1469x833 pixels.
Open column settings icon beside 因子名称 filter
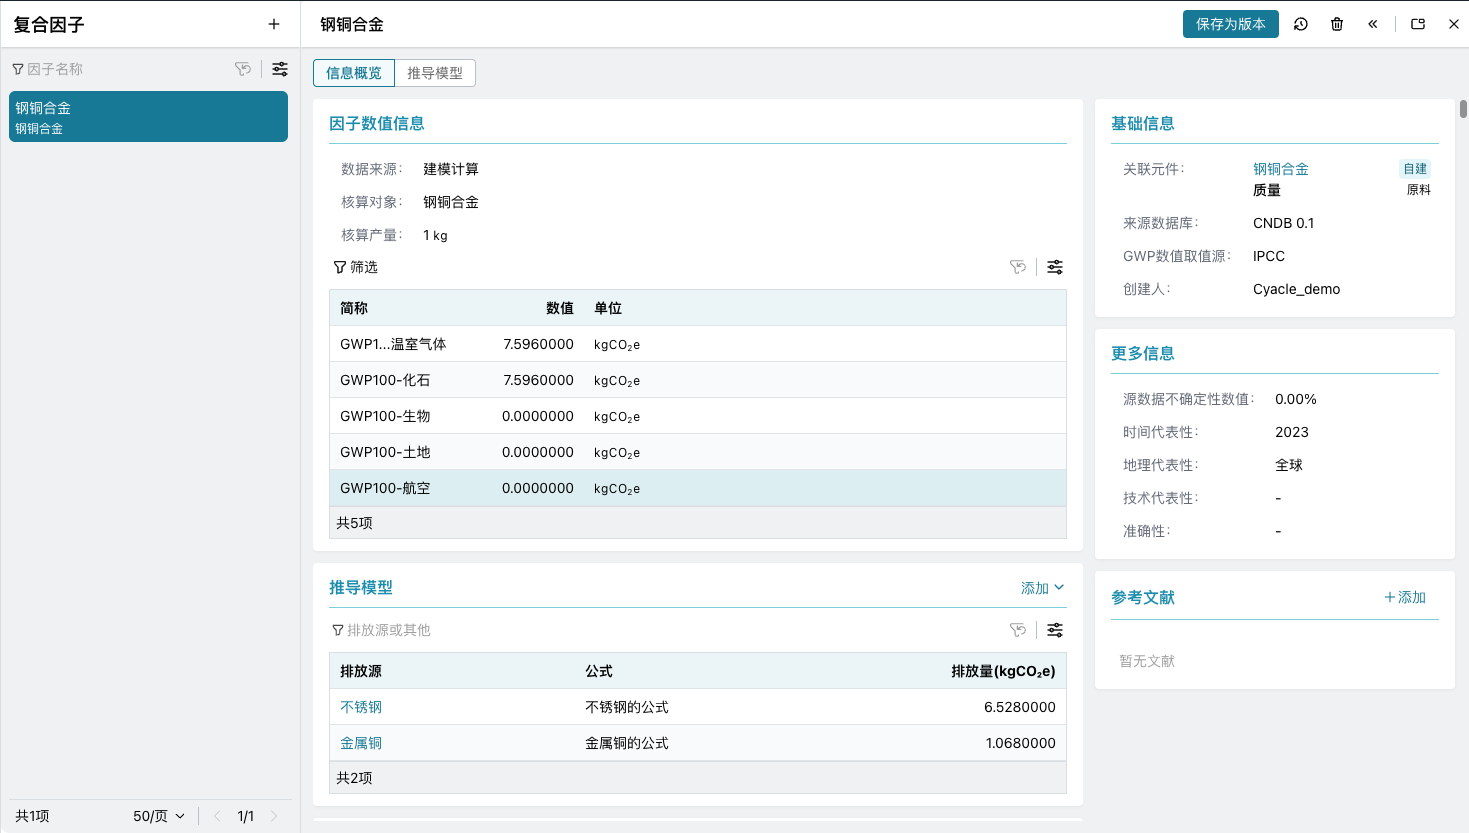tap(279, 68)
